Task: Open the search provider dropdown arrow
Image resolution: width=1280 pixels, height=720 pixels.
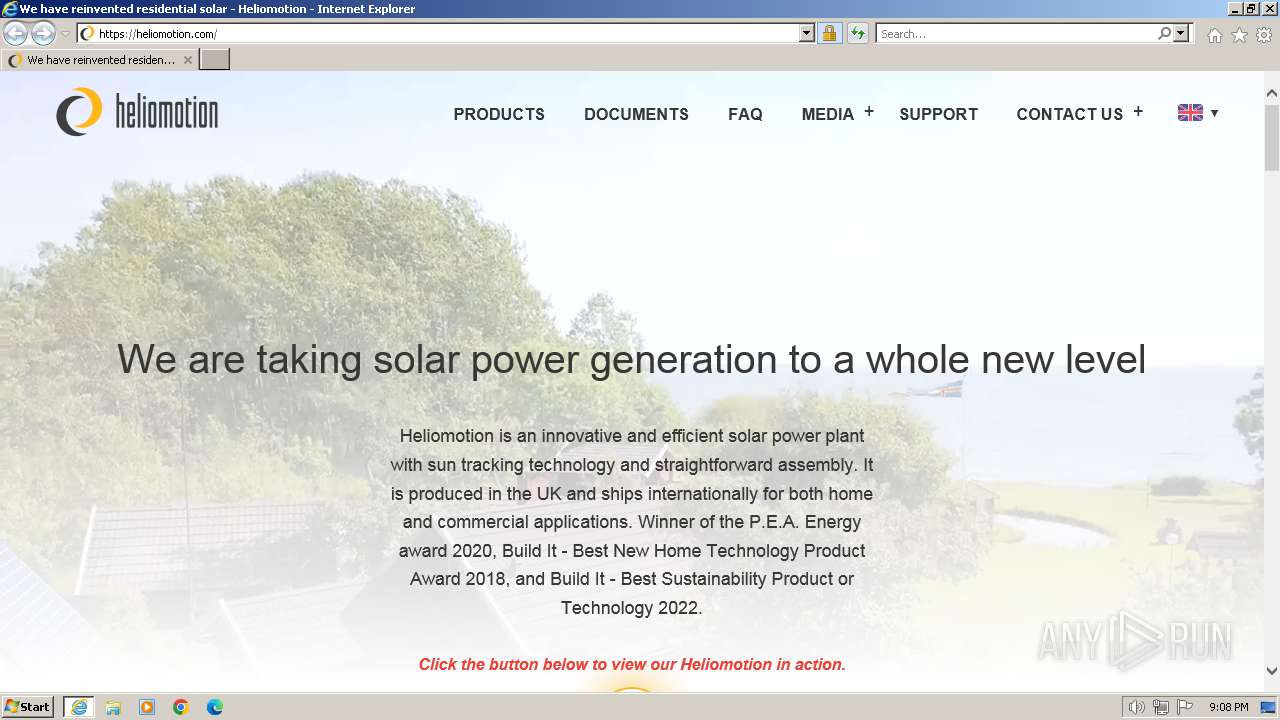Action: click(1181, 33)
